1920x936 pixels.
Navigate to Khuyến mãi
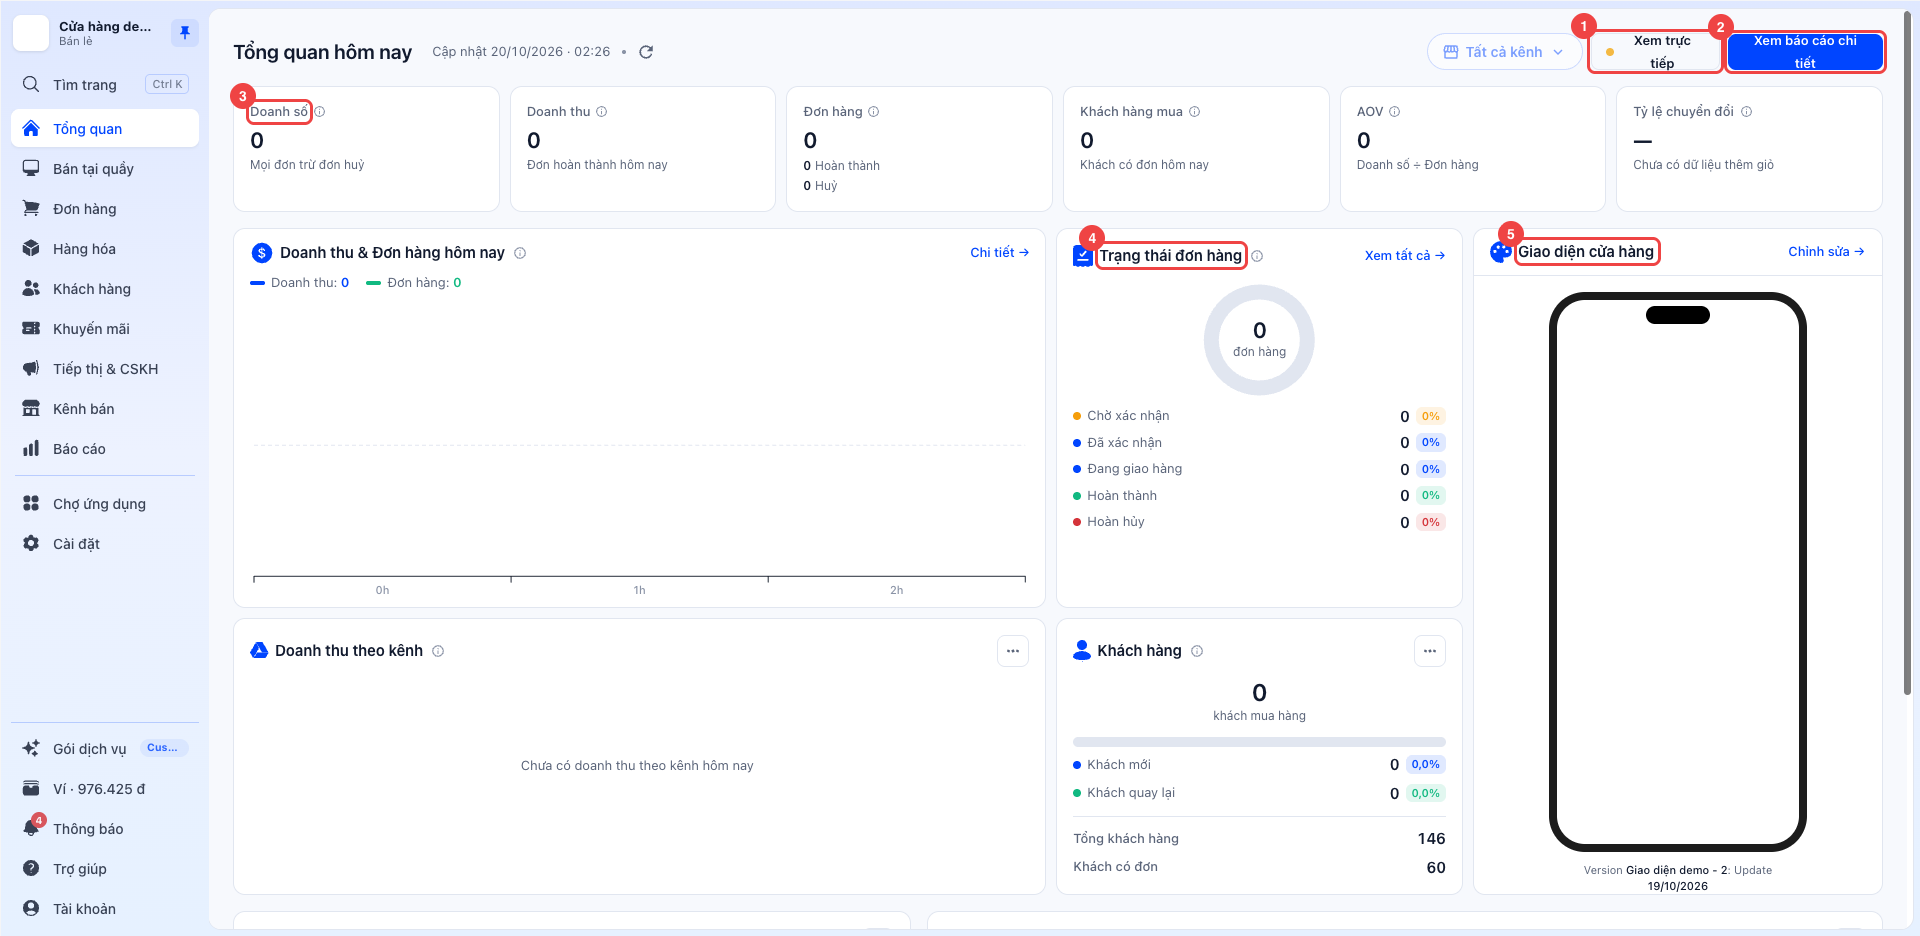pos(105,329)
